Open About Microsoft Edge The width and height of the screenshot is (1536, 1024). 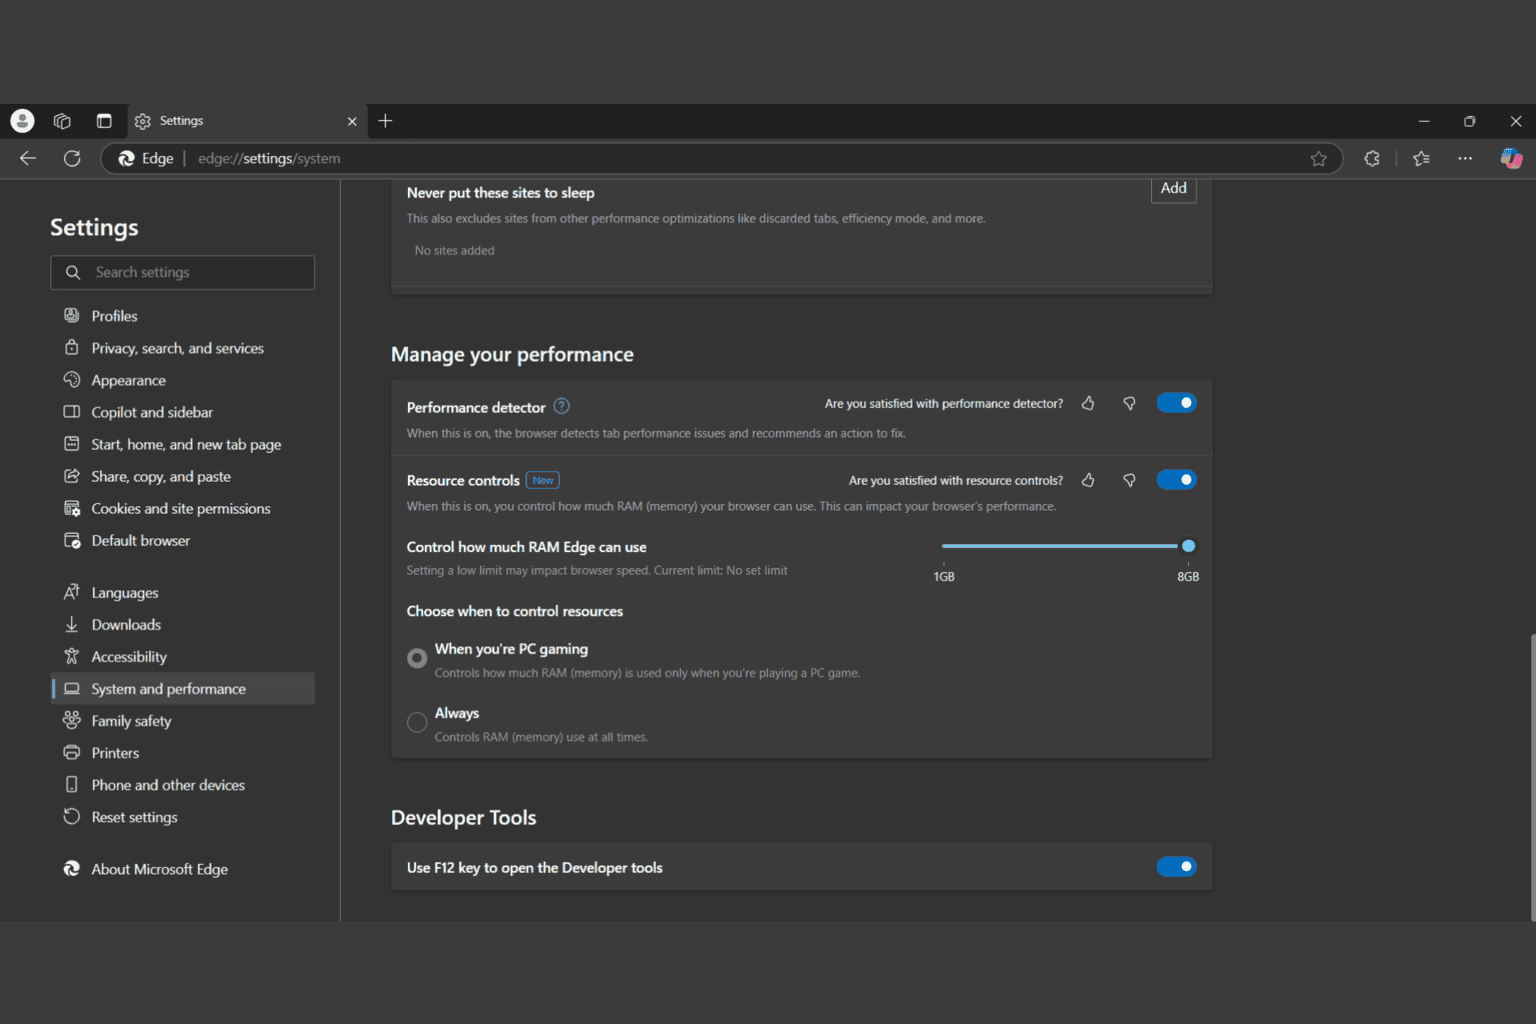point(183,869)
